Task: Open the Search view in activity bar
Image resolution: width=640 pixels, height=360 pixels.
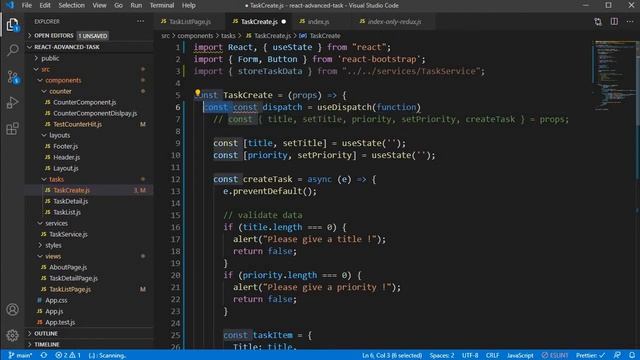Action: [13, 50]
